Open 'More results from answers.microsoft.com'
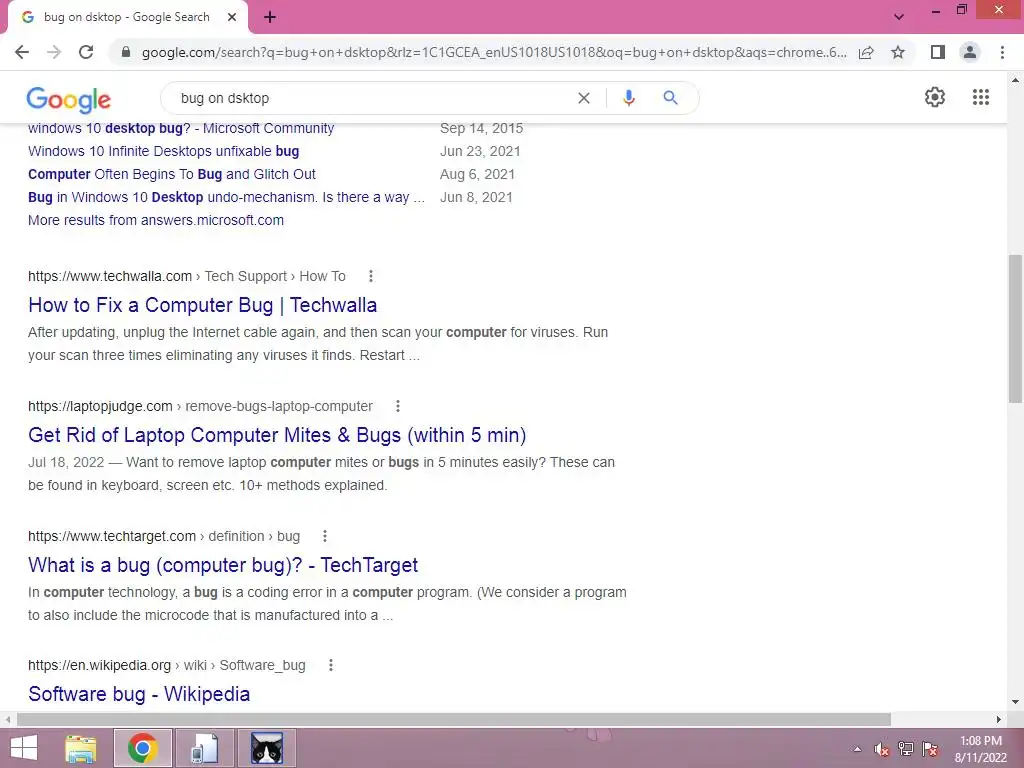 [x=155, y=220]
